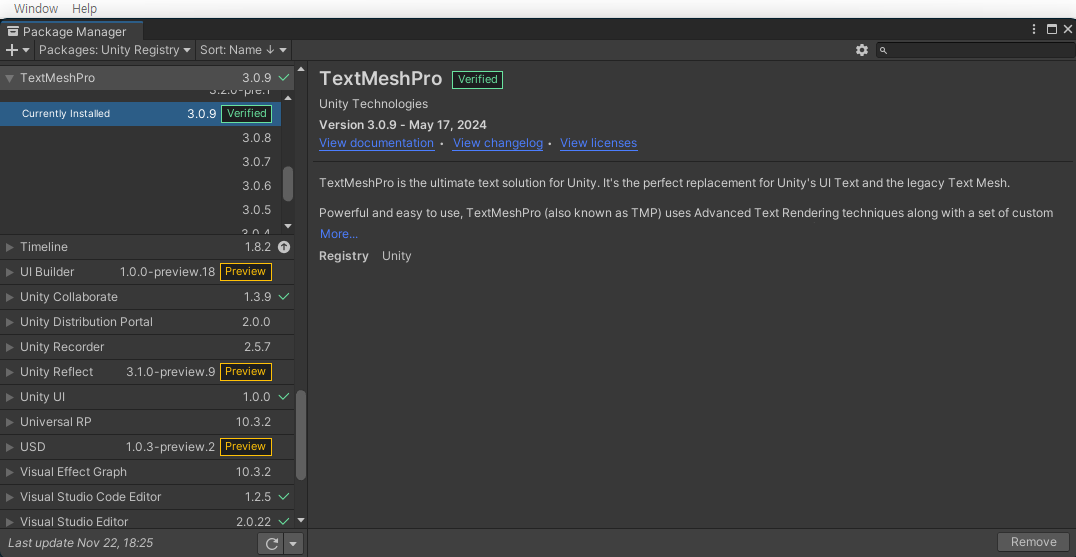Open the View documentation link
Image resolution: width=1076 pixels, height=557 pixels.
pos(377,143)
